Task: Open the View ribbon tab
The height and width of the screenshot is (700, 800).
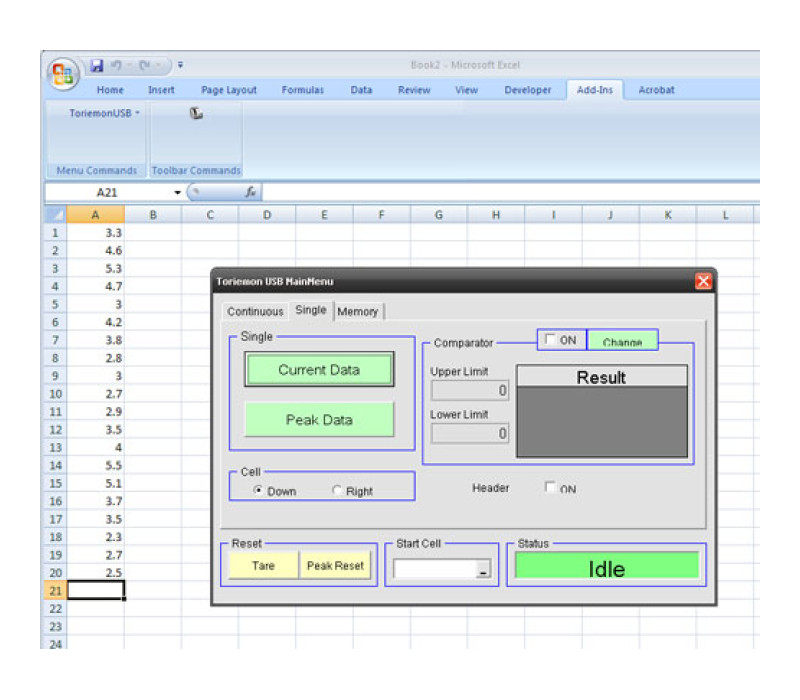Action: 466,90
